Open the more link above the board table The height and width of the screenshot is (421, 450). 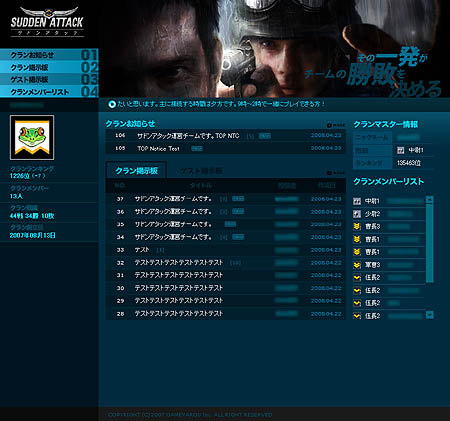[x=336, y=173]
